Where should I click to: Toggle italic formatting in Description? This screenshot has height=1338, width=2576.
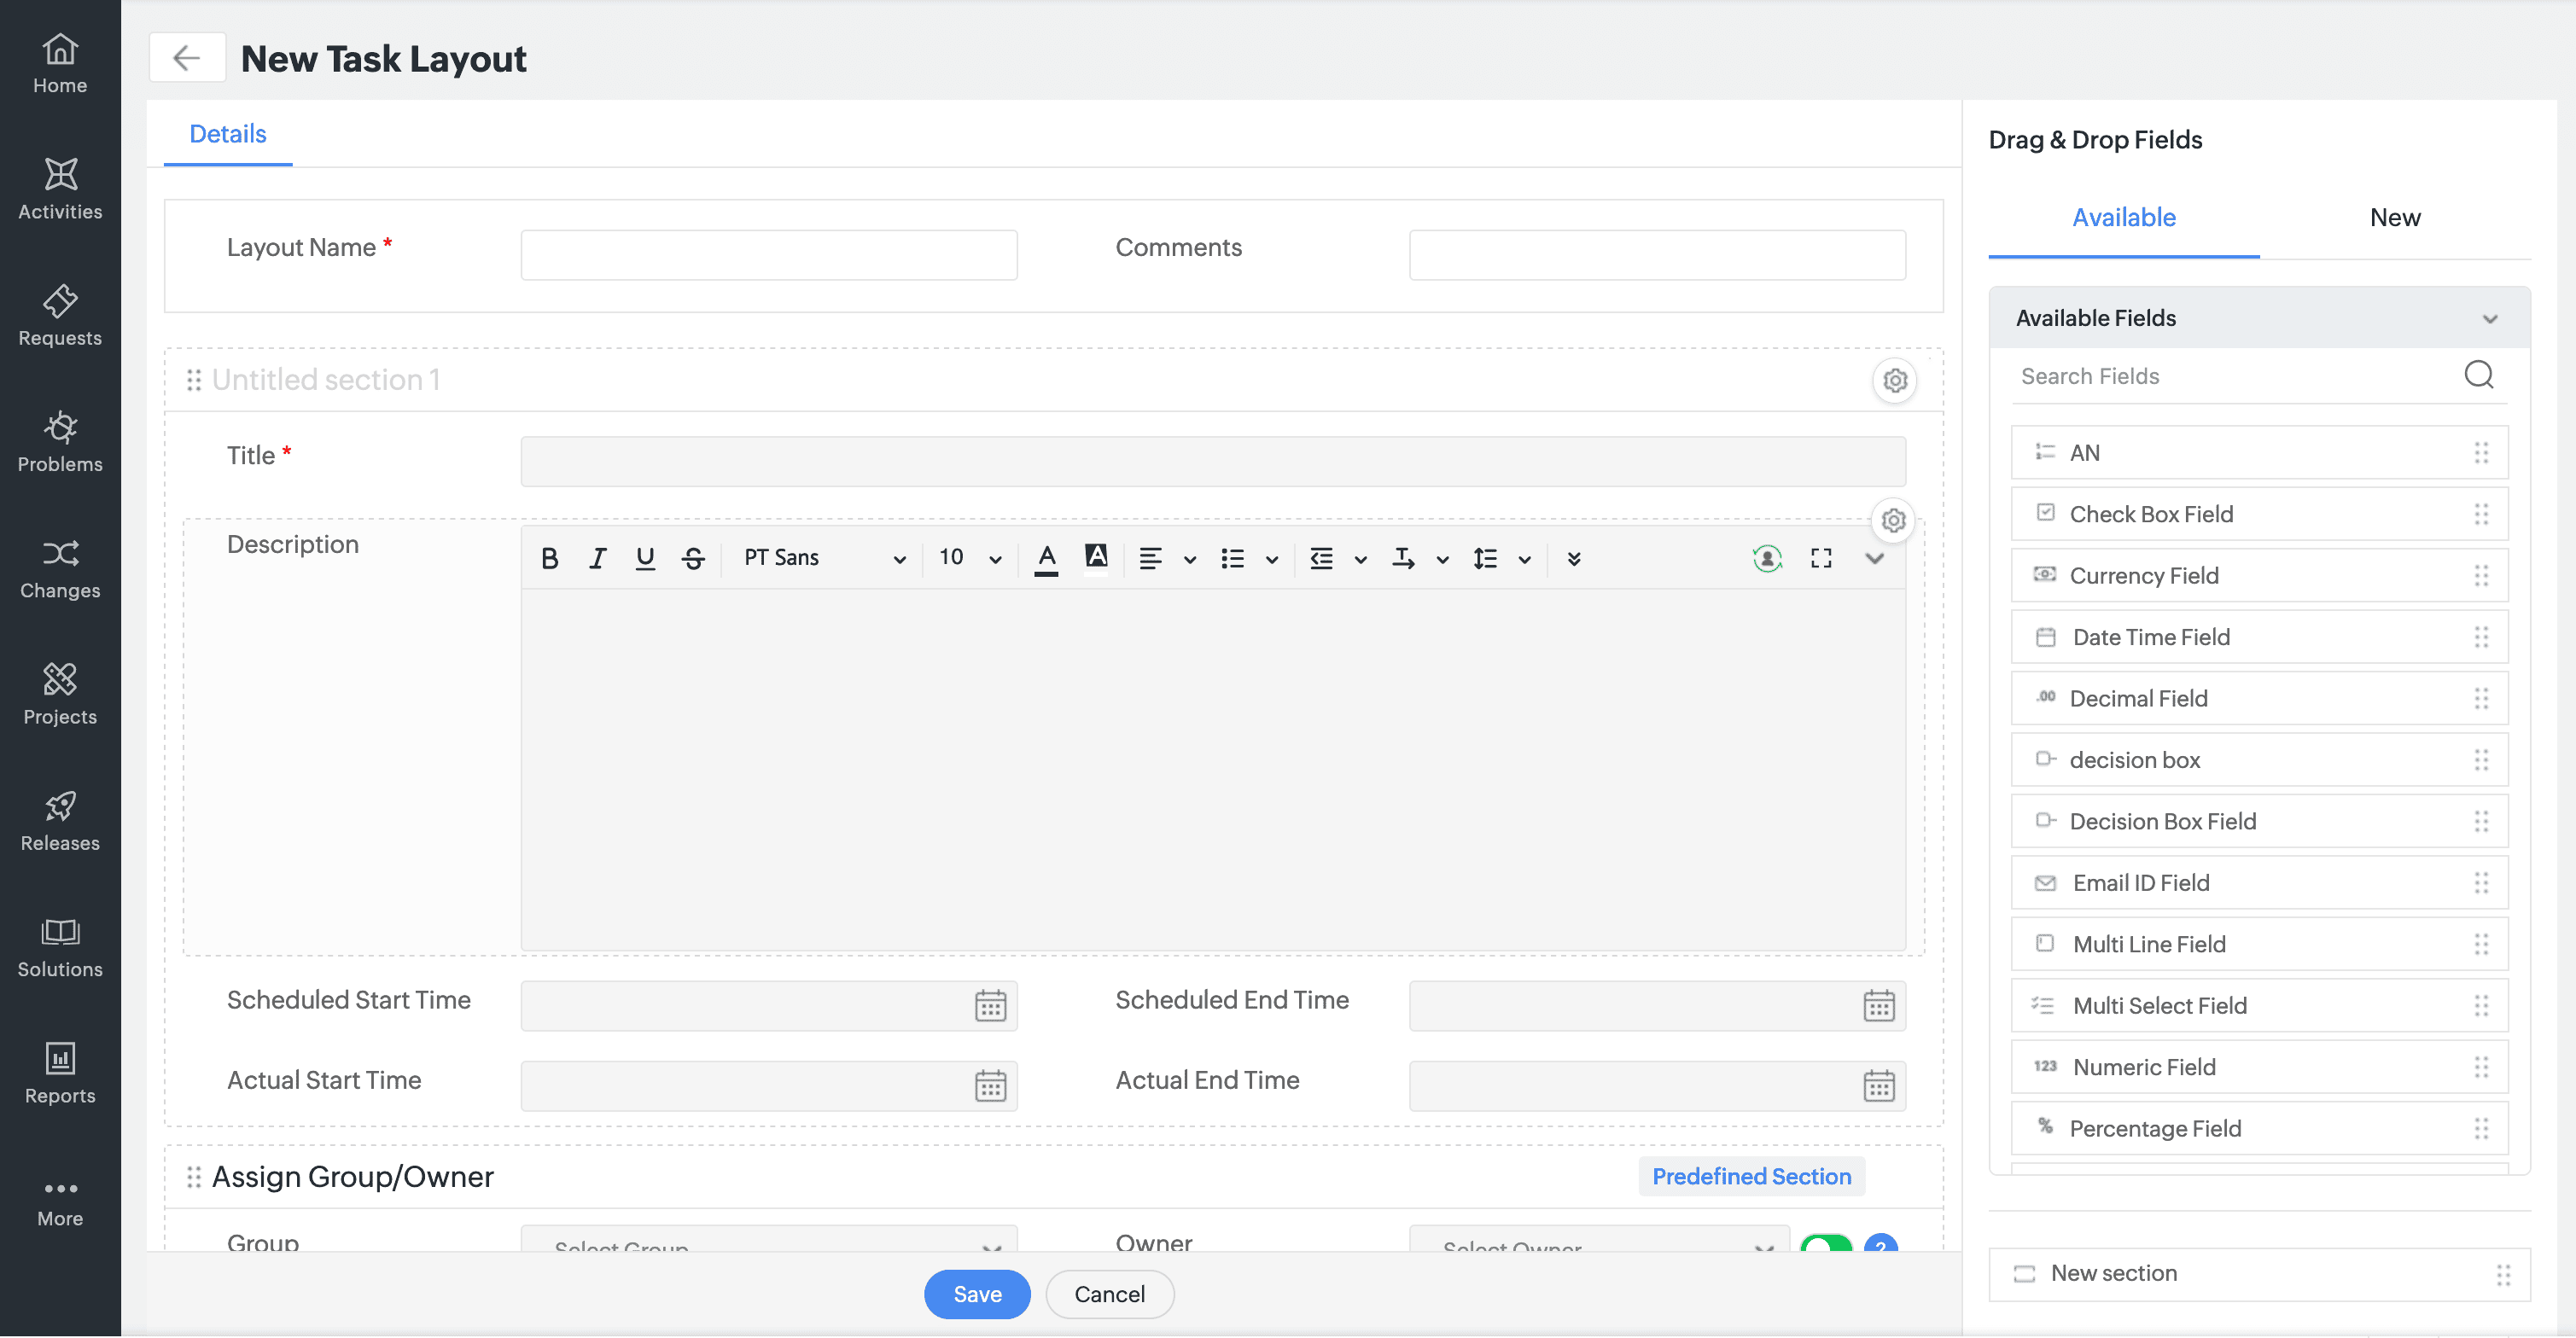click(597, 558)
